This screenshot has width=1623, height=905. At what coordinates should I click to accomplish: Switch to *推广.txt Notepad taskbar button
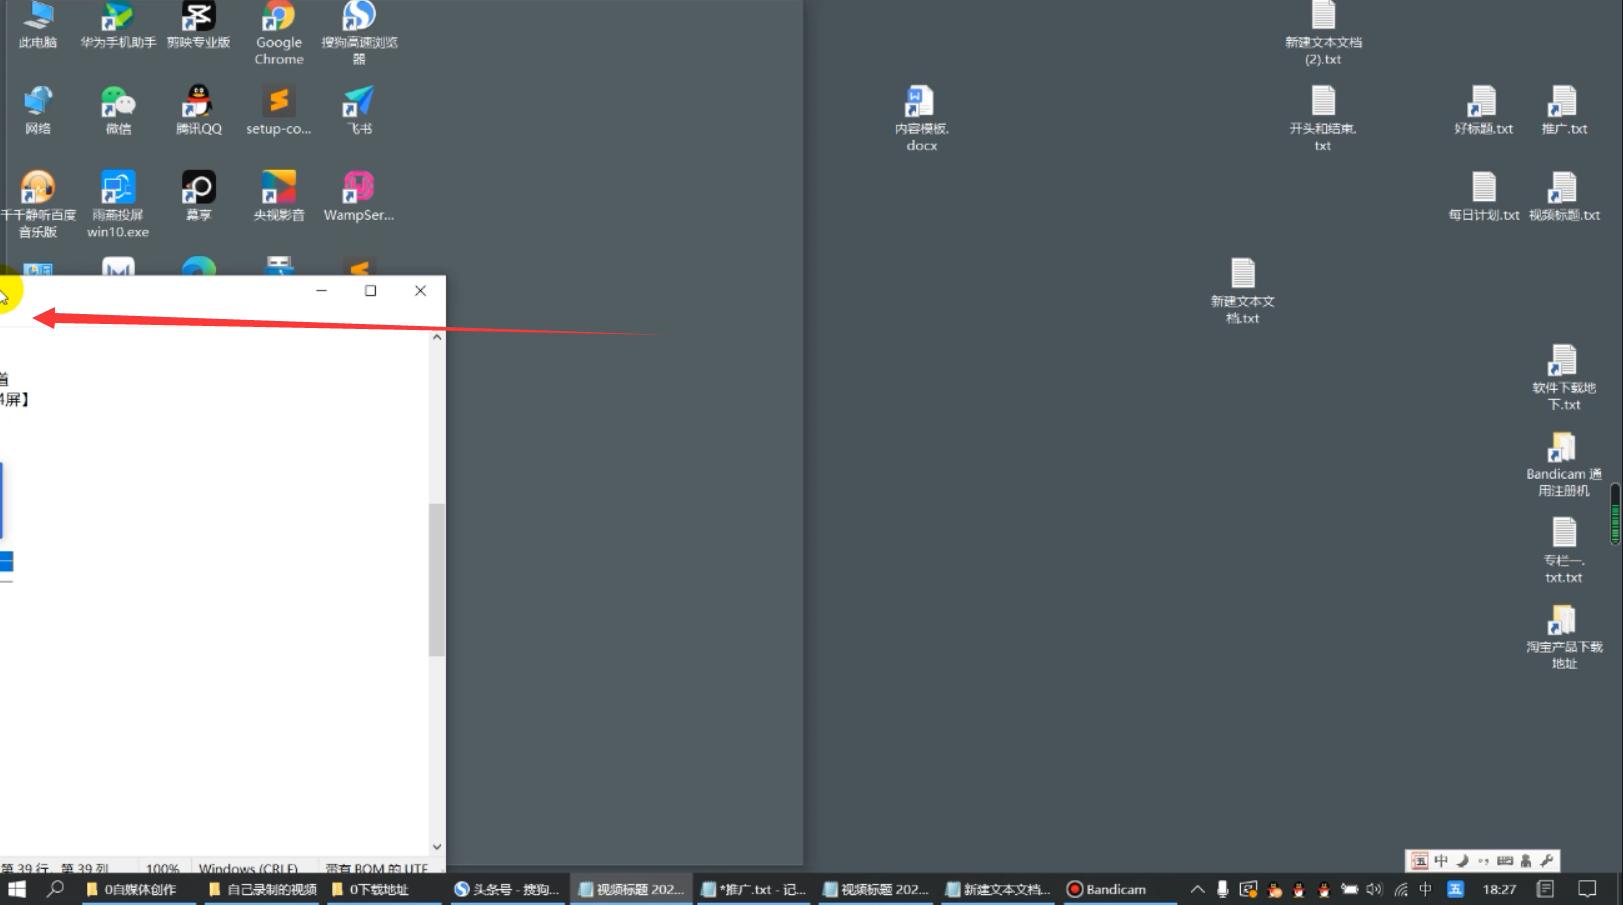tap(753, 889)
